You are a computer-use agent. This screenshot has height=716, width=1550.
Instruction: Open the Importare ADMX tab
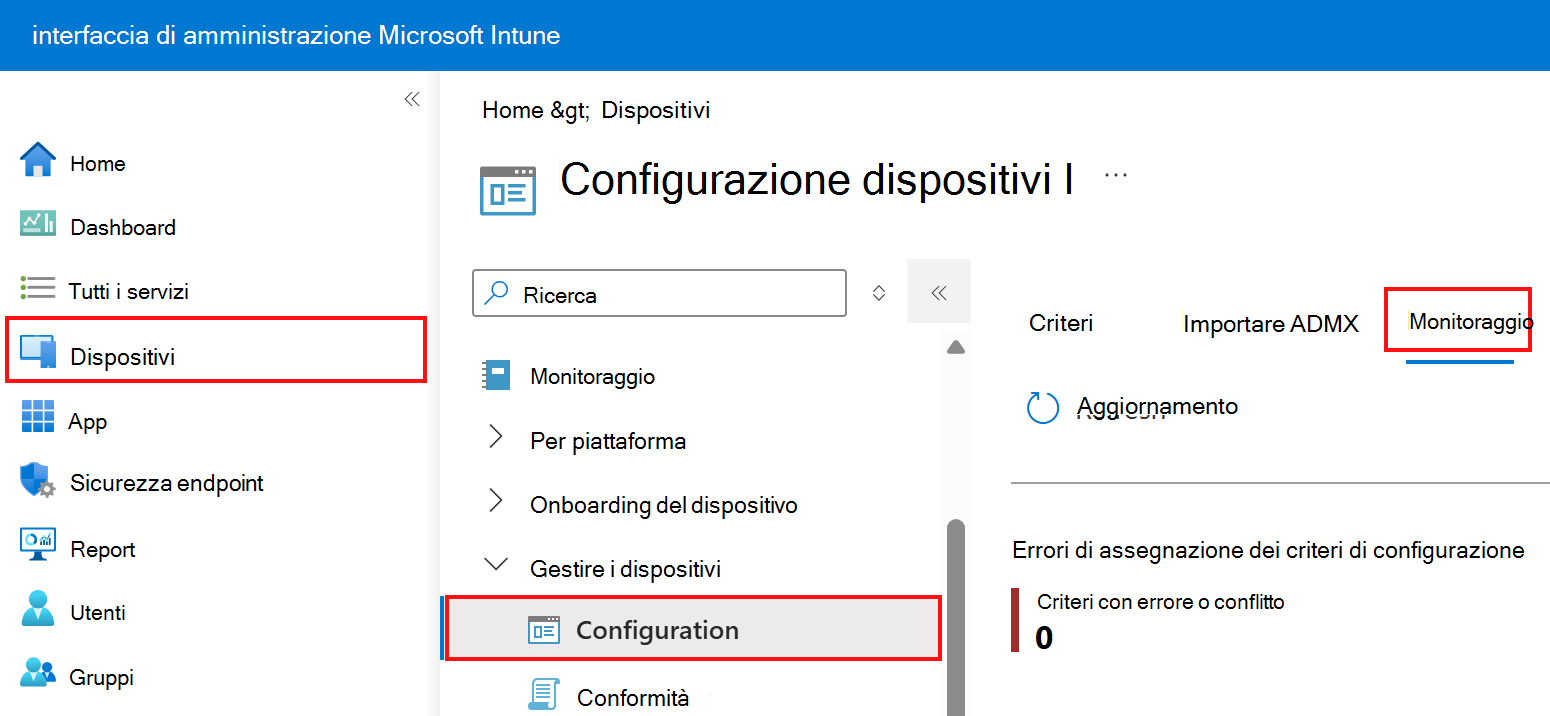point(1268,322)
